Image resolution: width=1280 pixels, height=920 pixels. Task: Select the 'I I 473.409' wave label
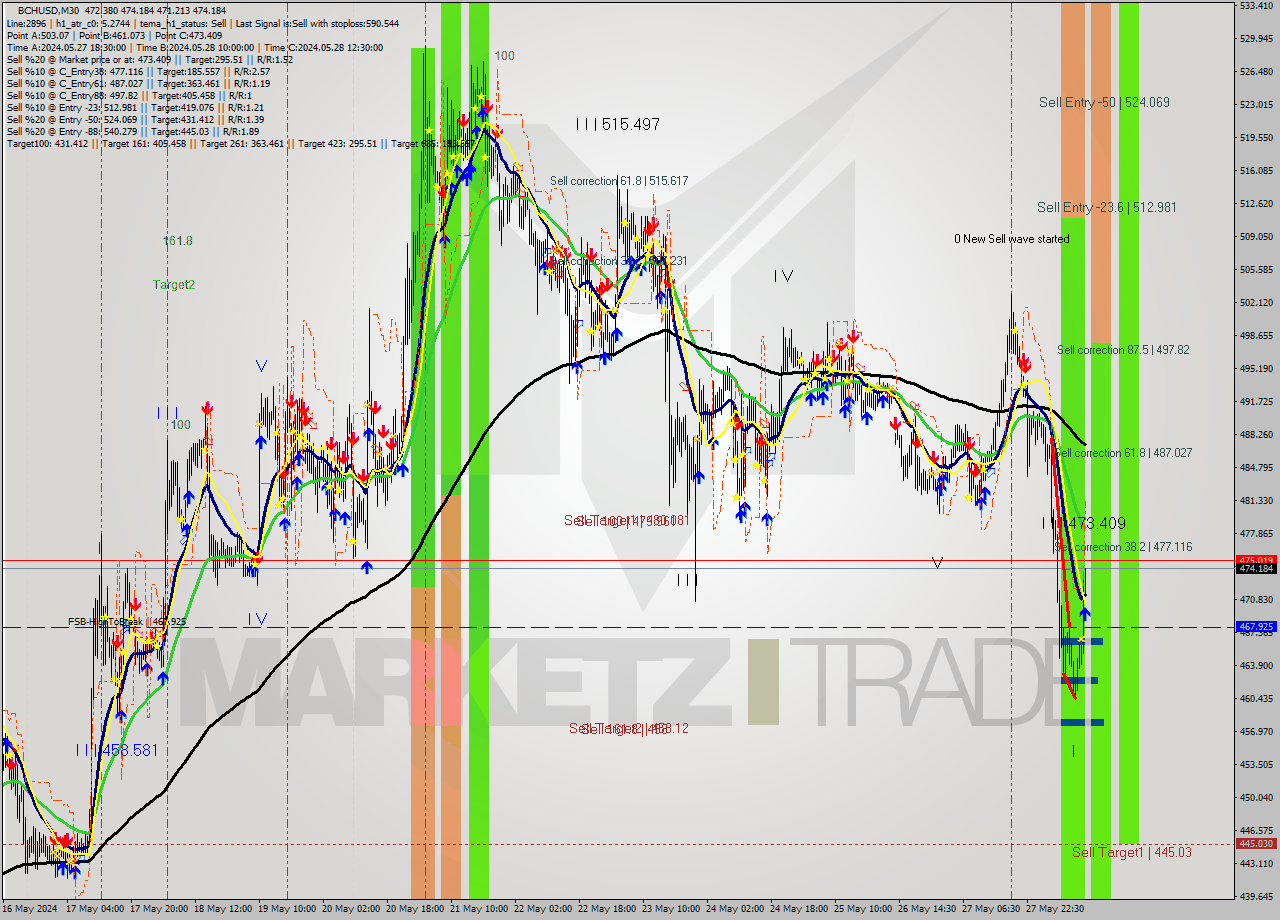coord(1084,523)
